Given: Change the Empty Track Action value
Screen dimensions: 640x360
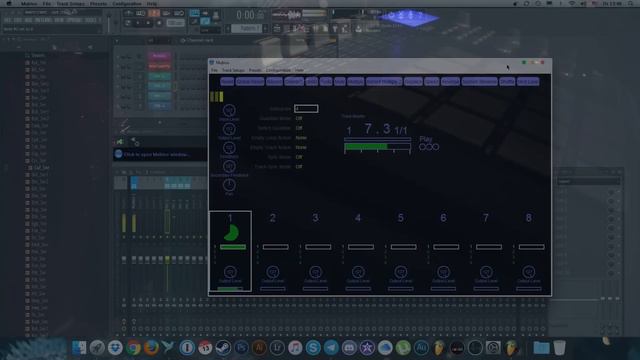Looking at the screenshot, I should tap(301, 147).
